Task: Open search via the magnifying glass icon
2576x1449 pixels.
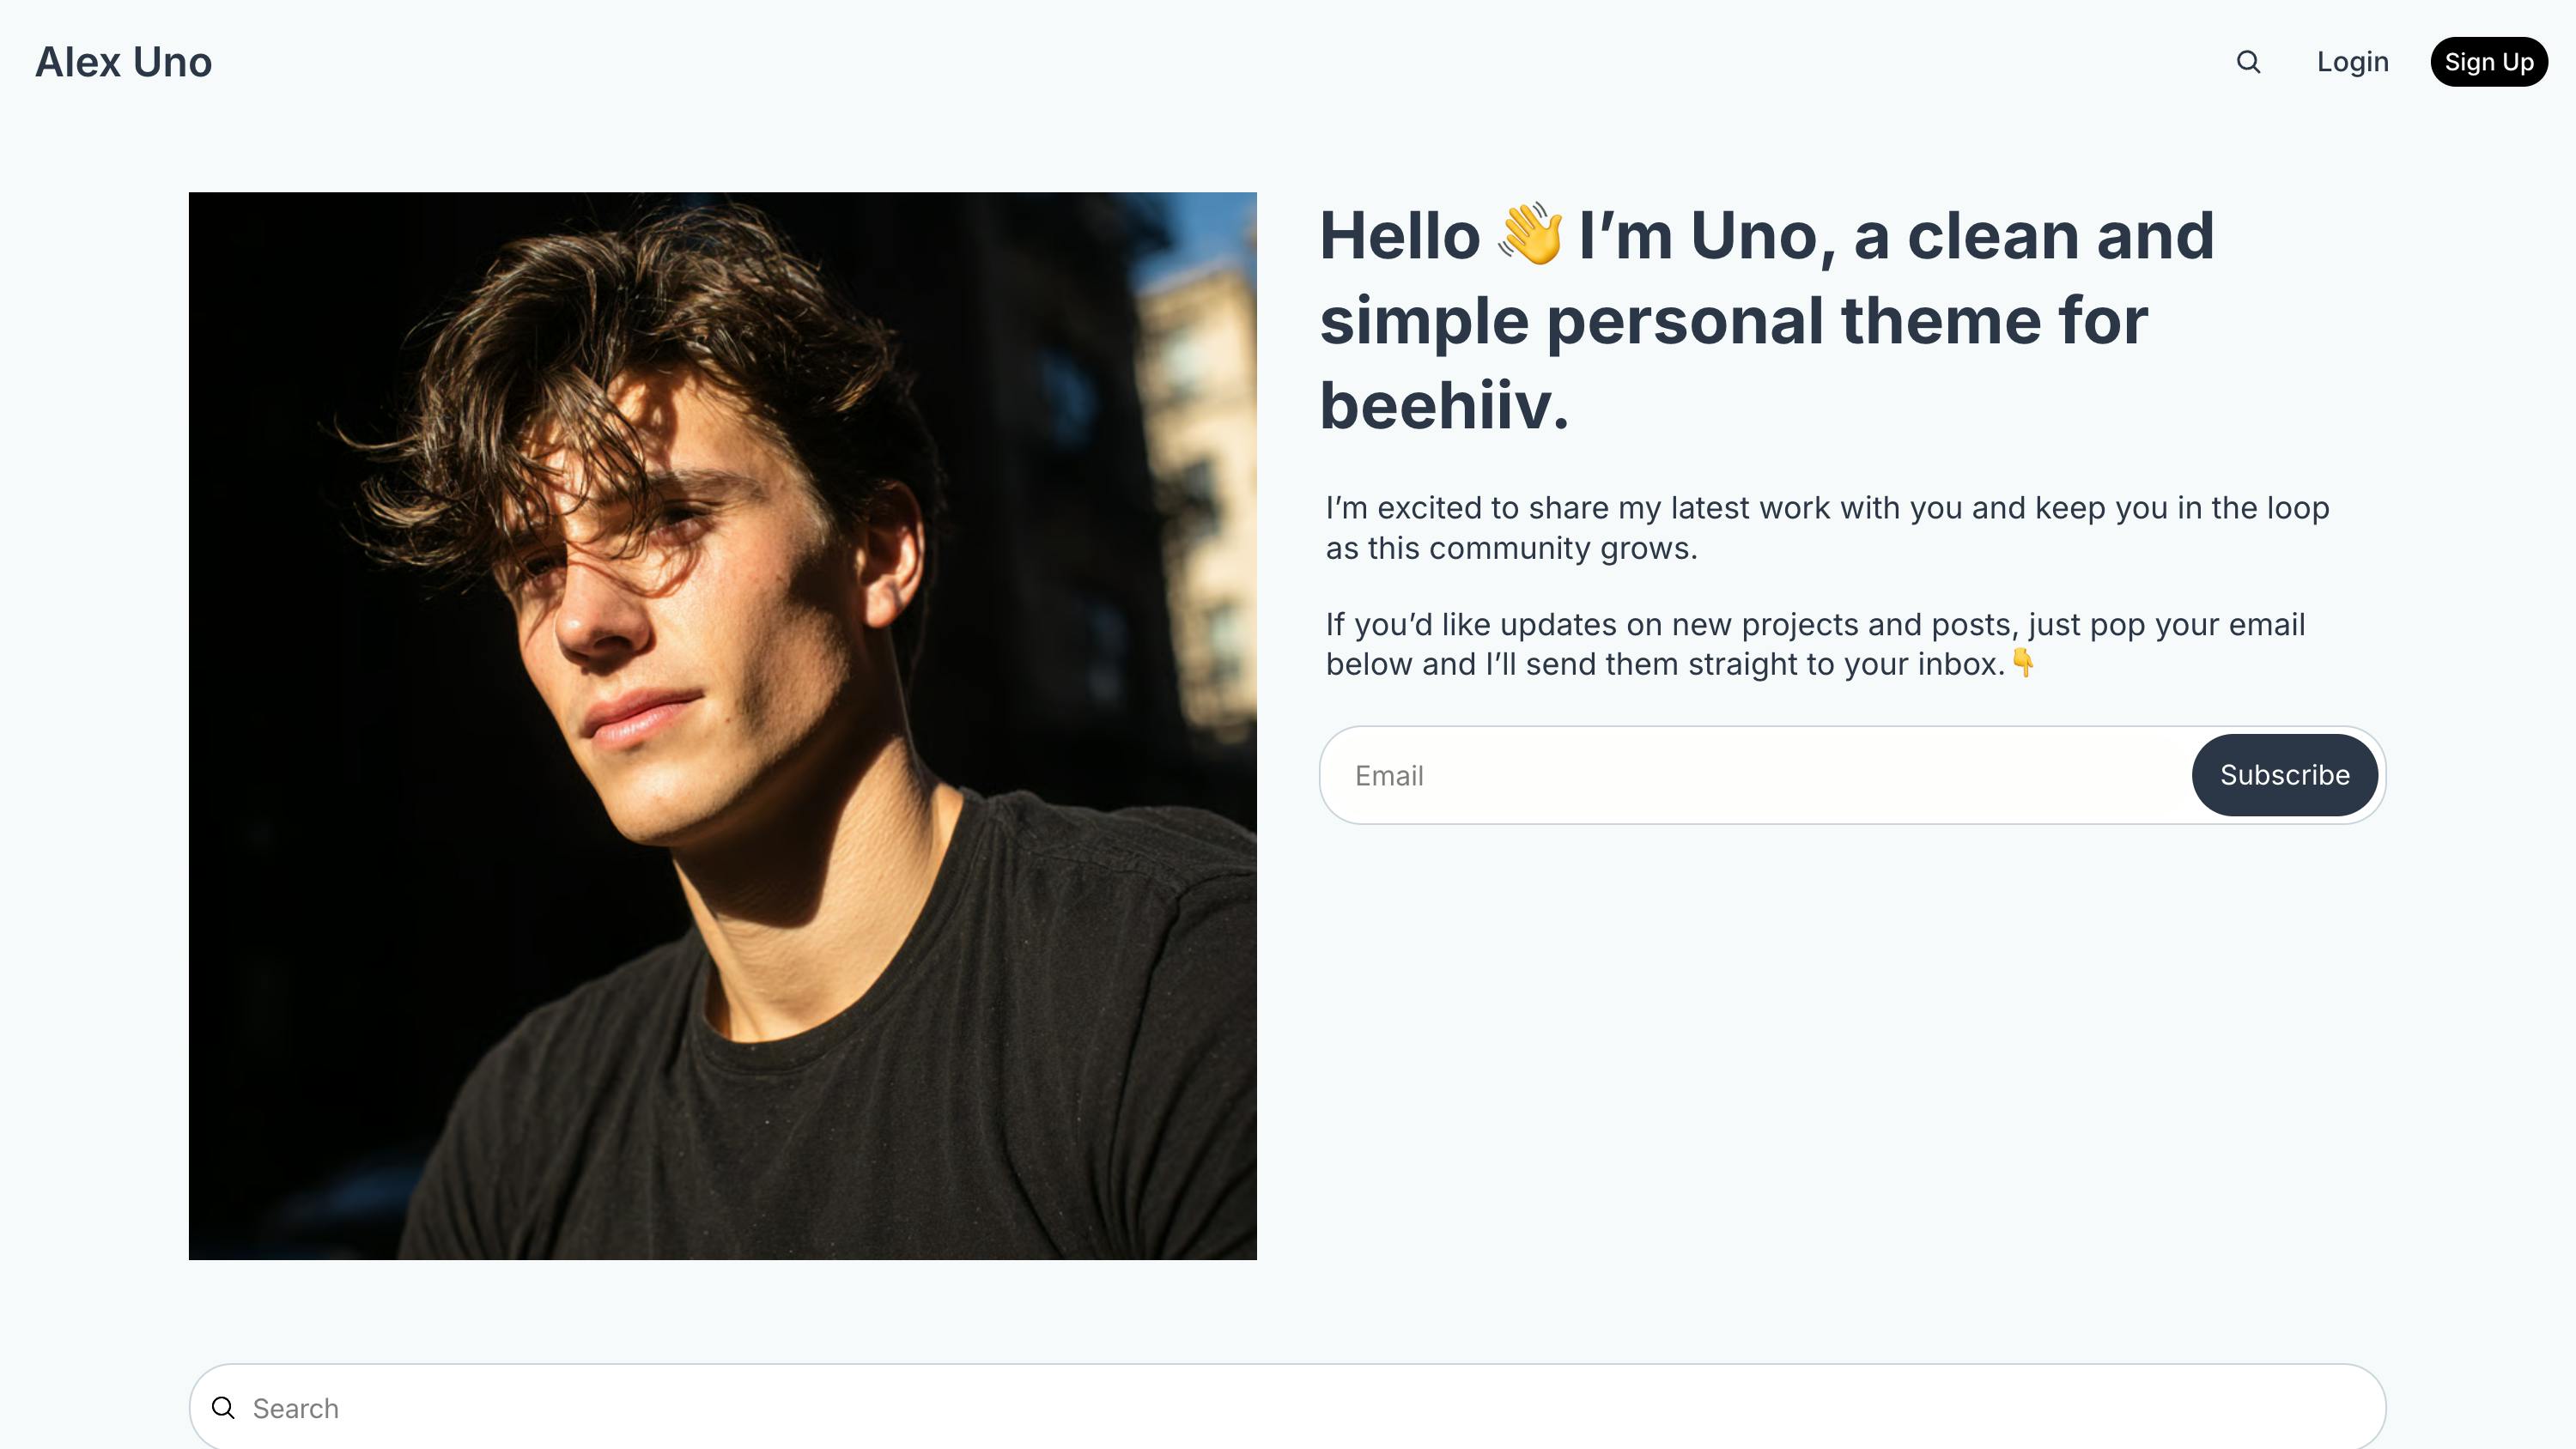Action: 2248,62
